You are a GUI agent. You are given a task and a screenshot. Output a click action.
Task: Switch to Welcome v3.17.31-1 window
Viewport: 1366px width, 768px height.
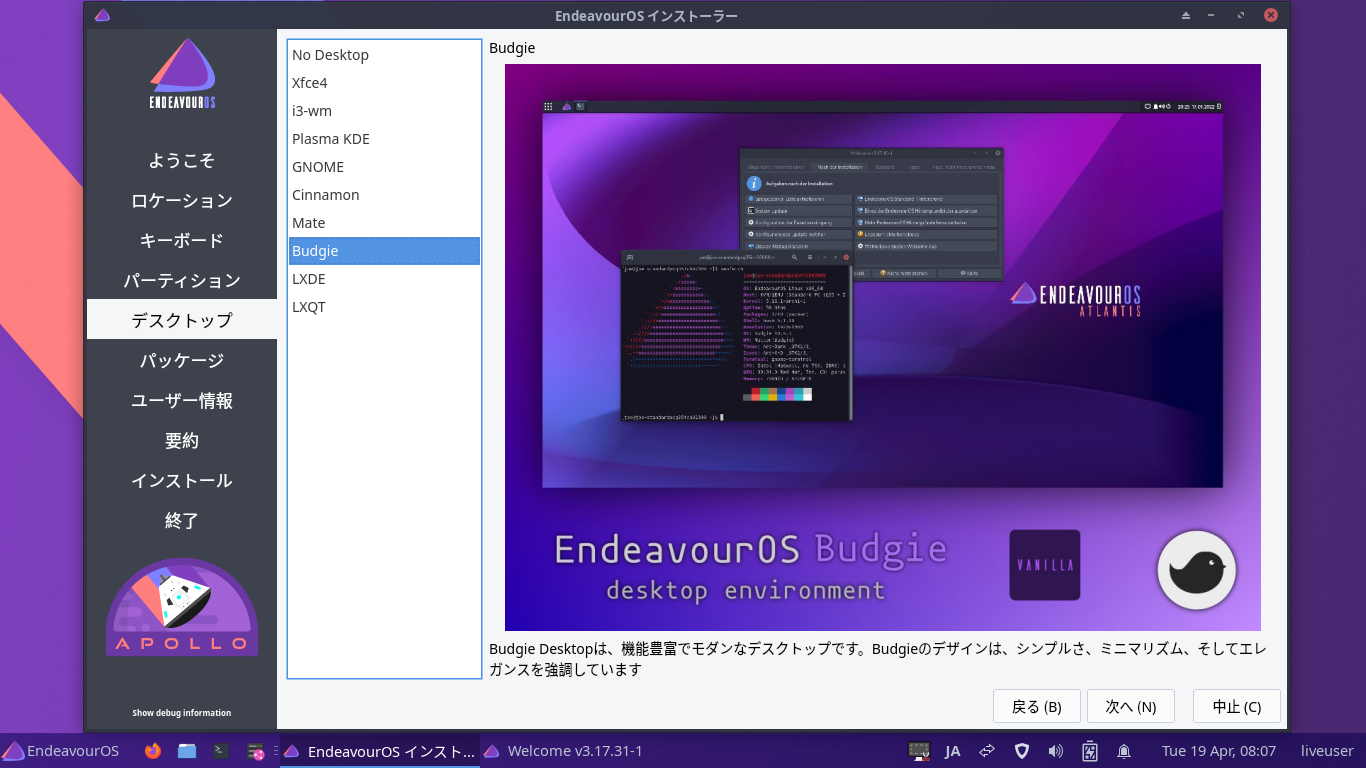pos(563,751)
